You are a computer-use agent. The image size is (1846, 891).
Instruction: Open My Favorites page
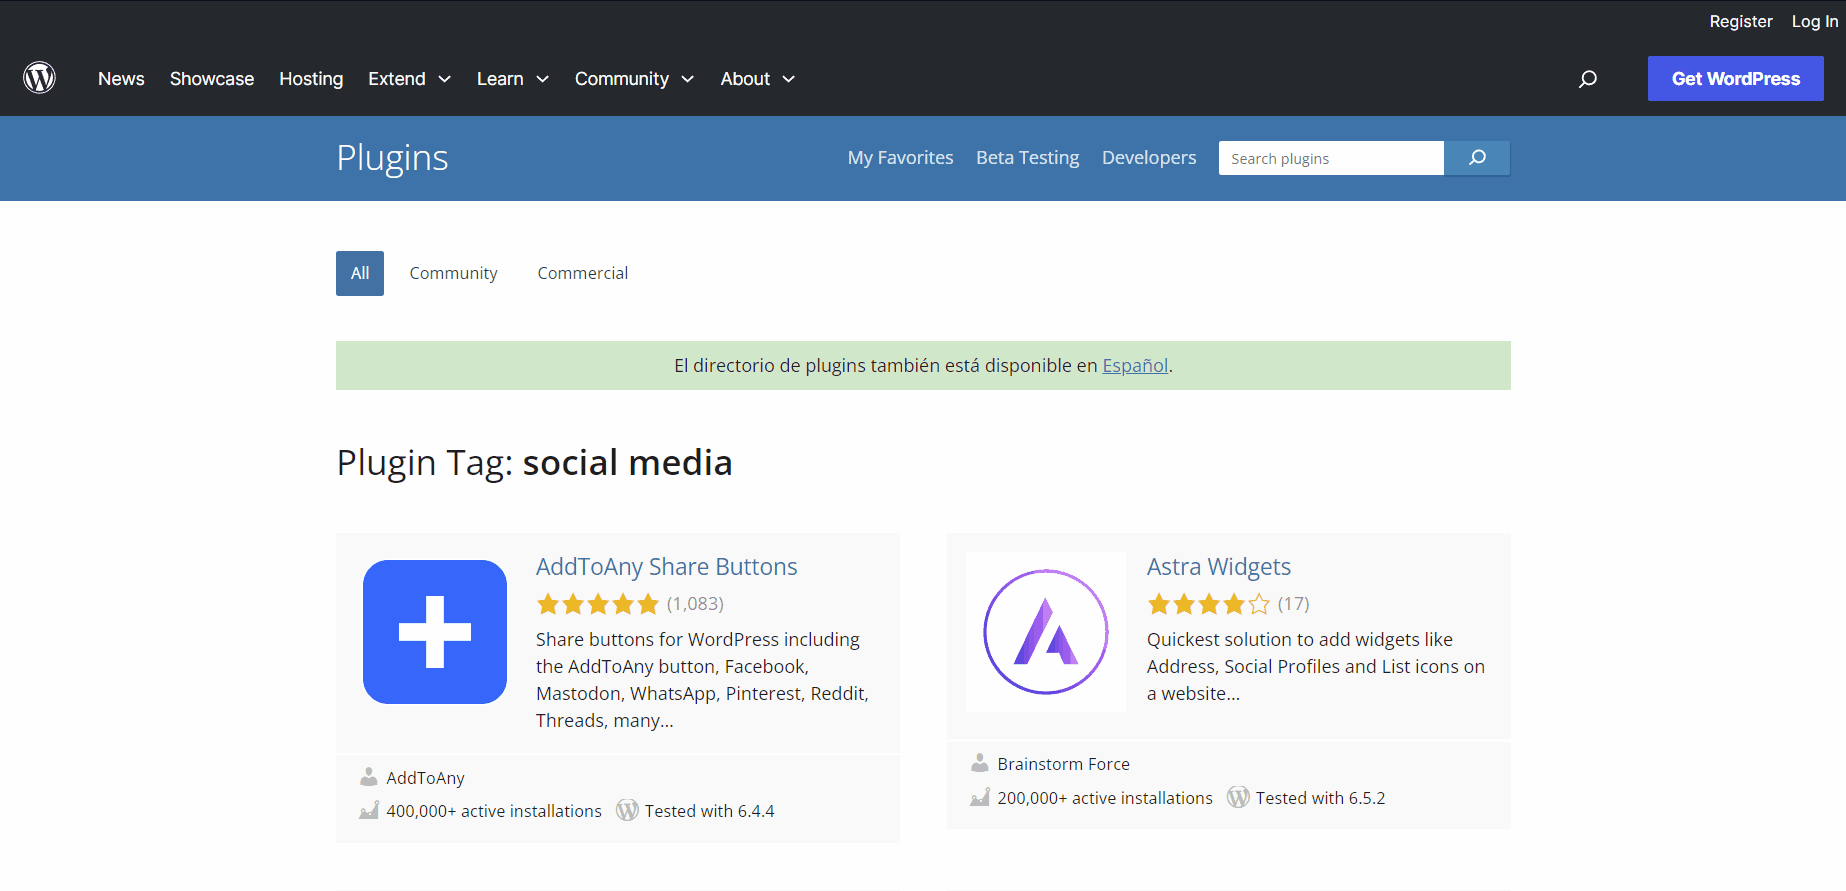pos(900,158)
